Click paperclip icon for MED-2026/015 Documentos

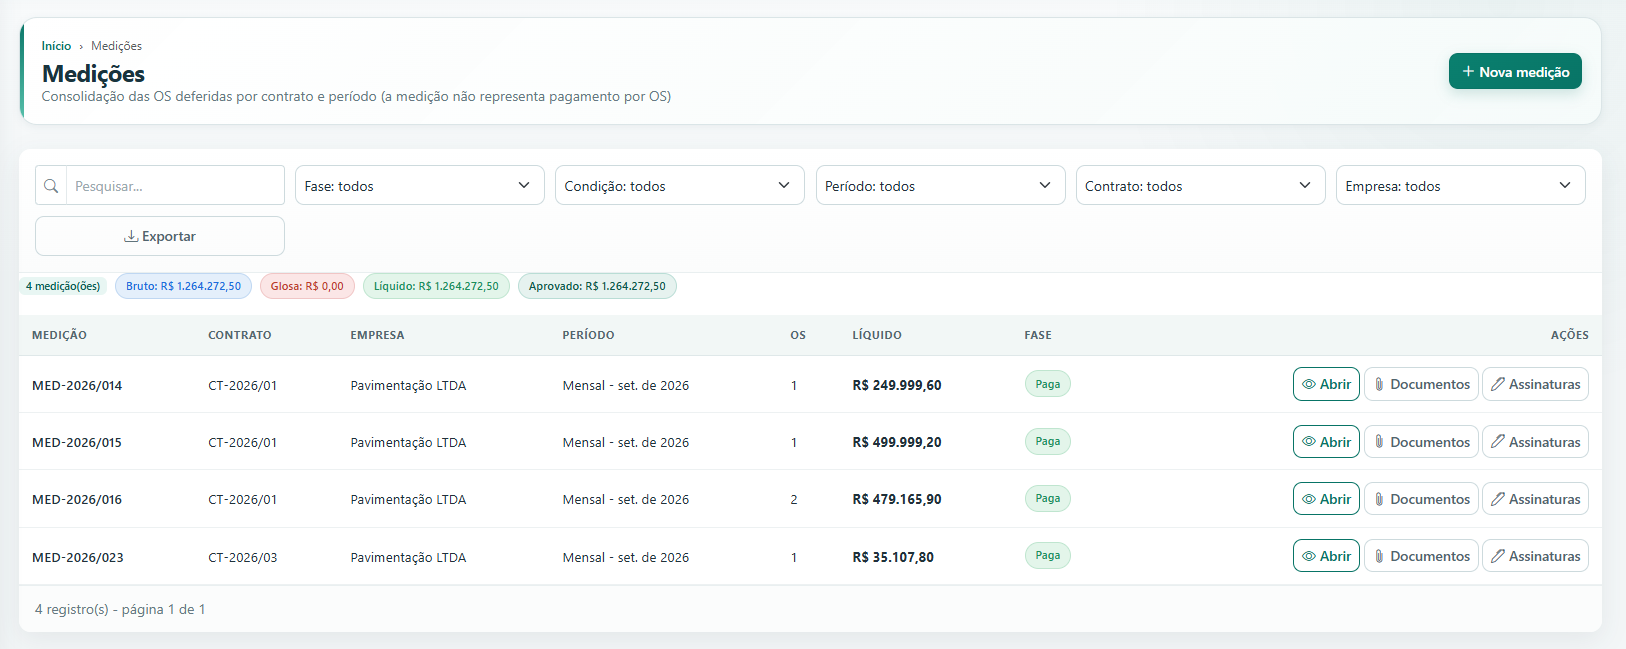pos(1379,442)
